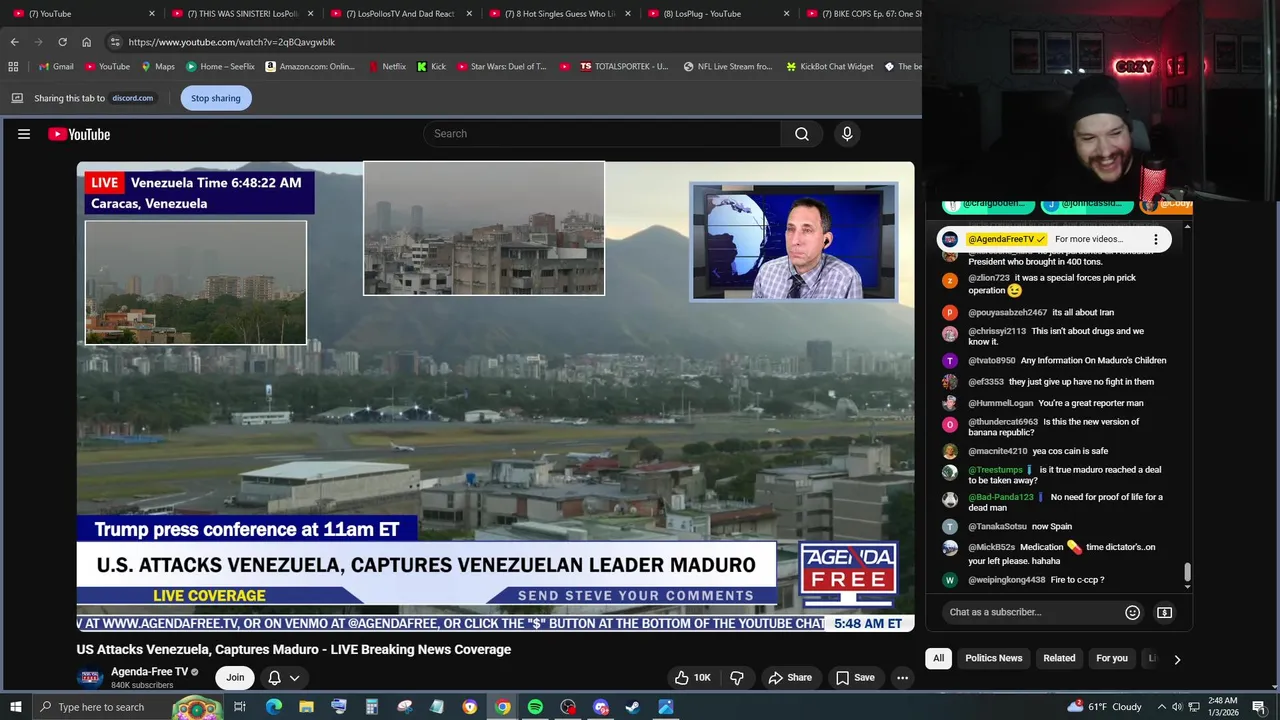
Task: Save video to playlist with Save button
Action: coord(855,677)
